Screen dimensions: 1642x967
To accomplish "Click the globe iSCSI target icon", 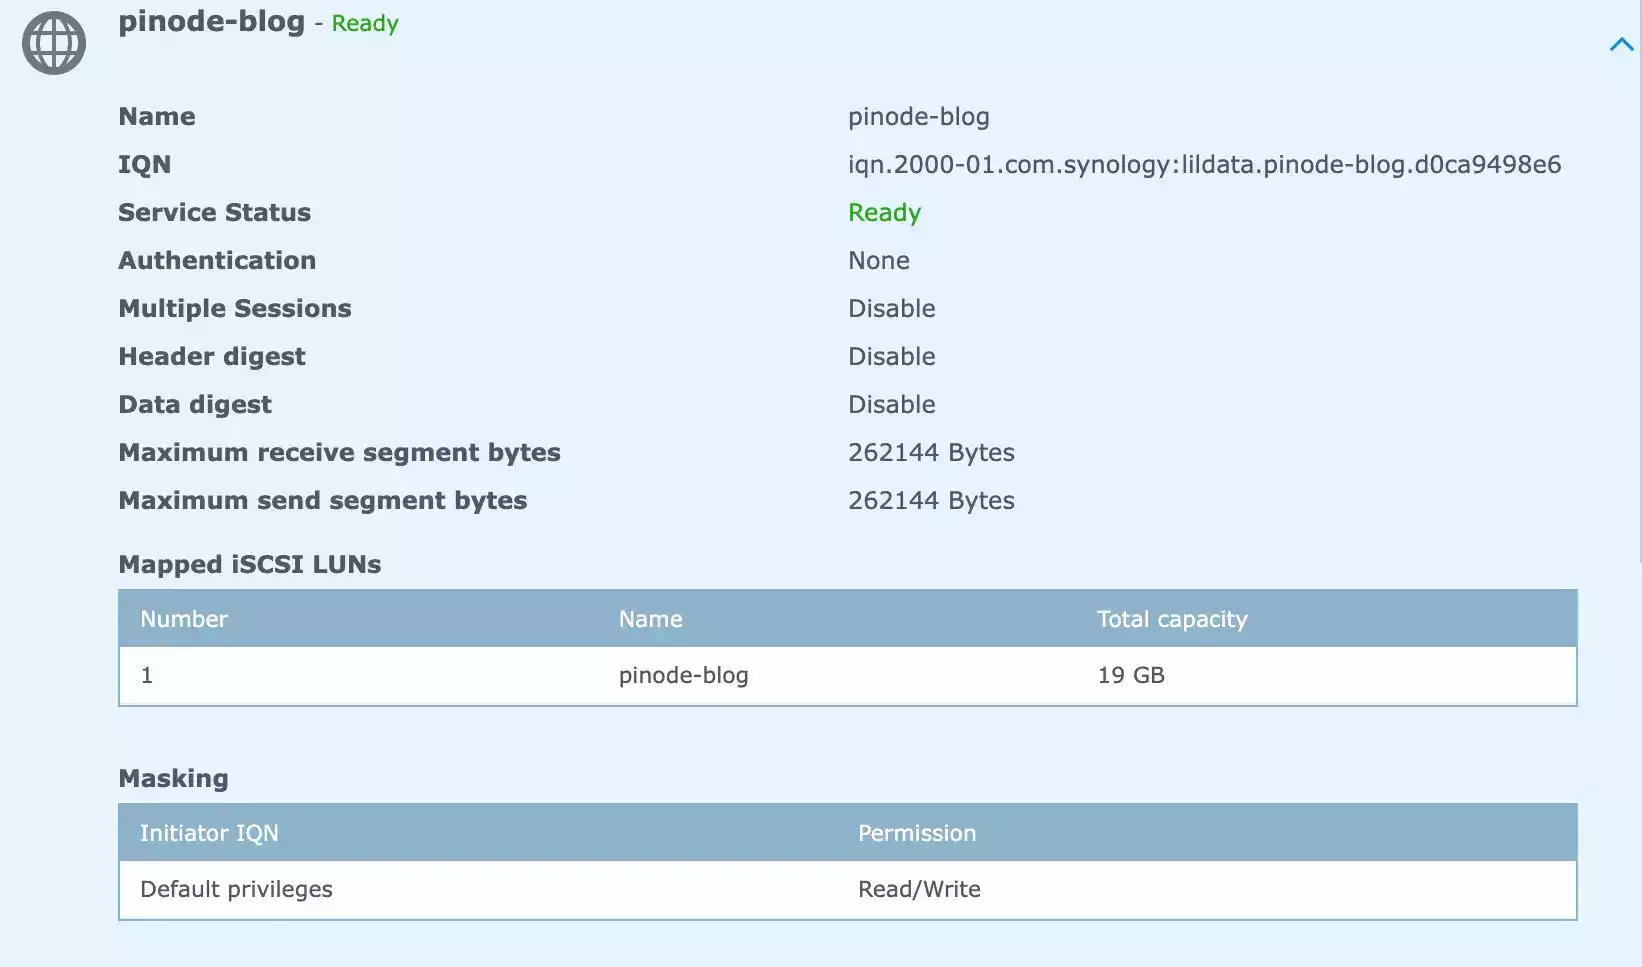I will 54,43.
